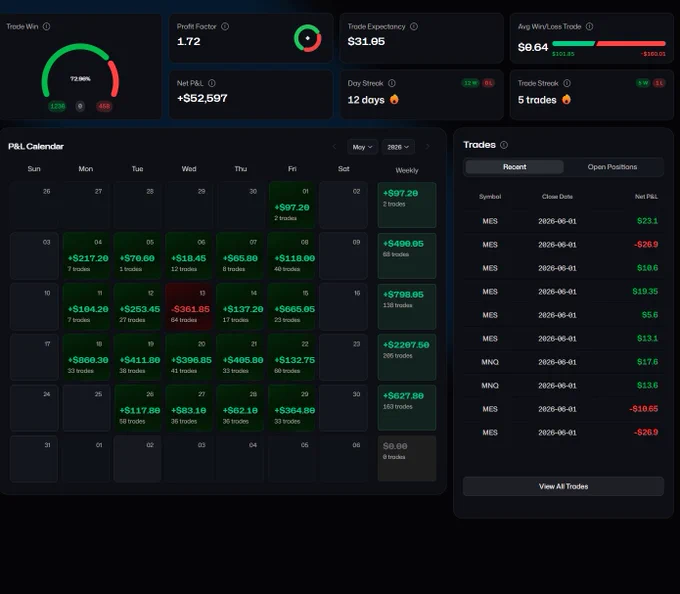Select calendar day 21 with +$405.80
Screen dimensions: 680x594
point(240,357)
